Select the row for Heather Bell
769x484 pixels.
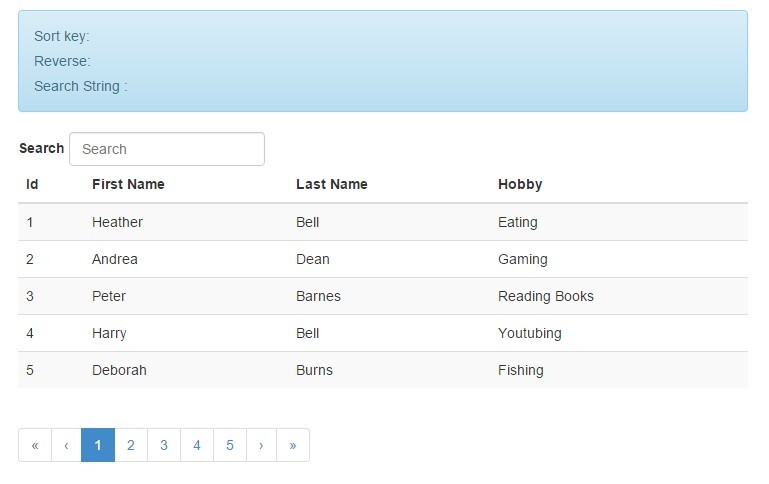383,222
